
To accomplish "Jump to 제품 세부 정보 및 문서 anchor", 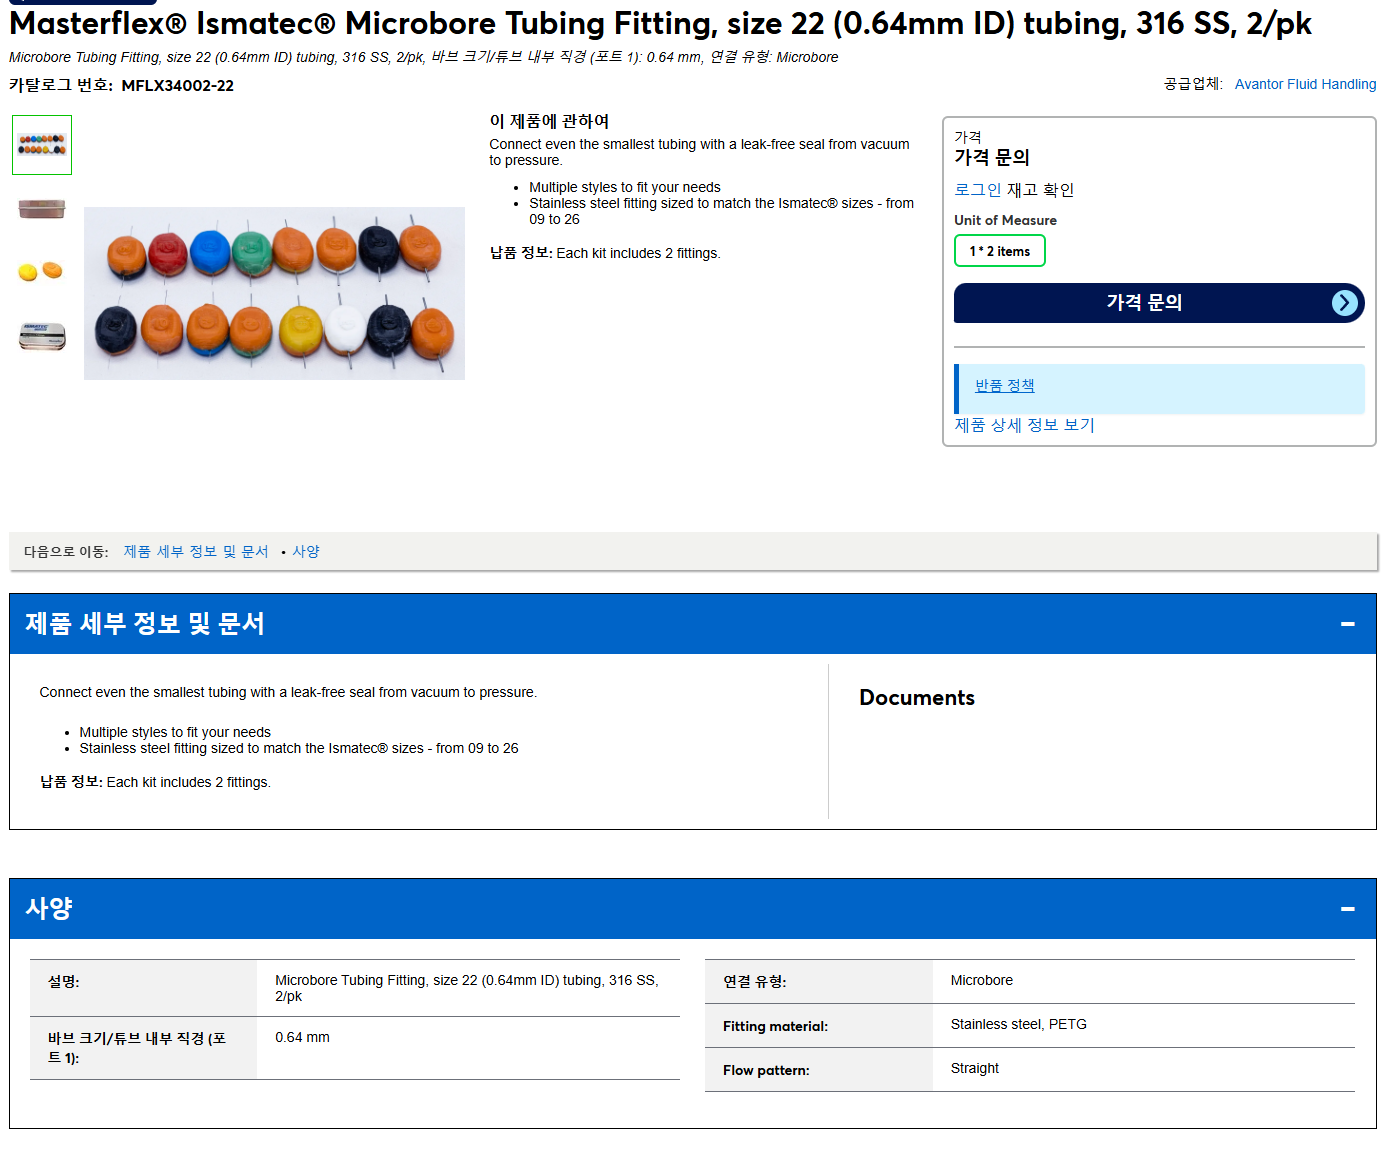I will 196,551.
